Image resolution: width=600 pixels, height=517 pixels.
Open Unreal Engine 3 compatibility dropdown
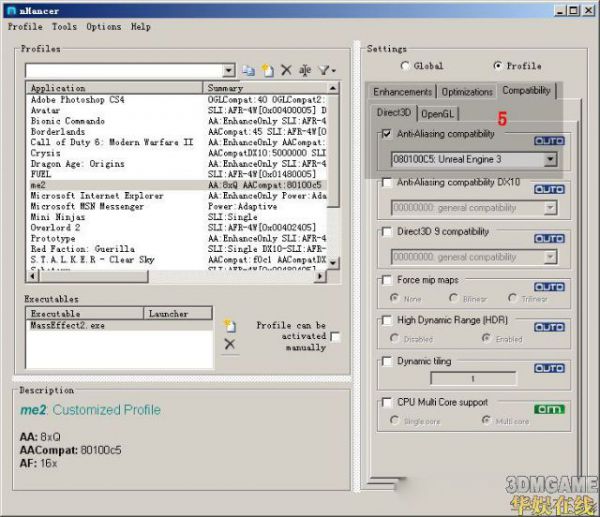[550, 159]
